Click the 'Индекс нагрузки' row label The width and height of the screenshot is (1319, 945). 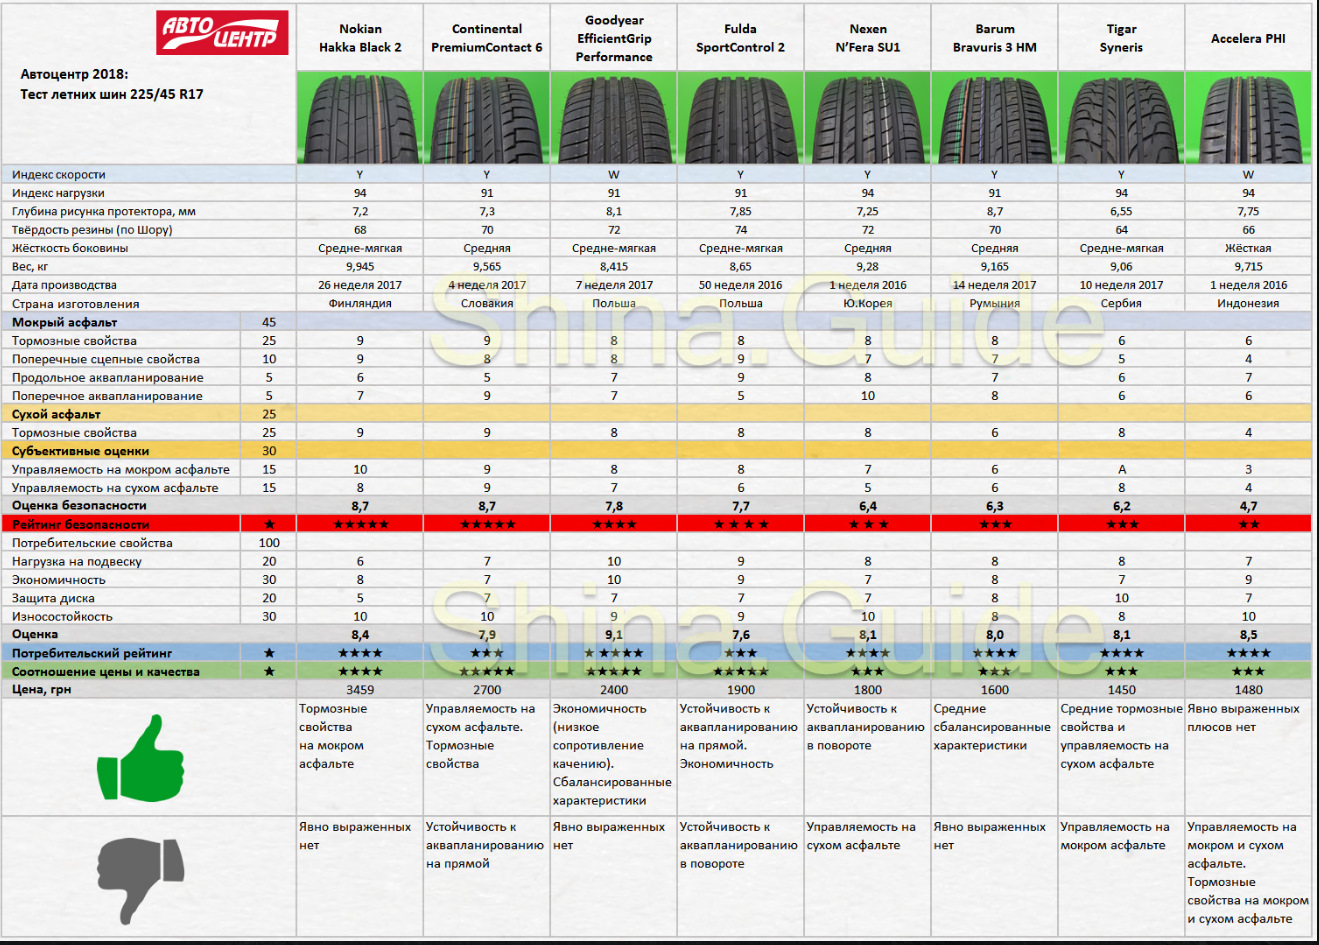[x=58, y=193]
